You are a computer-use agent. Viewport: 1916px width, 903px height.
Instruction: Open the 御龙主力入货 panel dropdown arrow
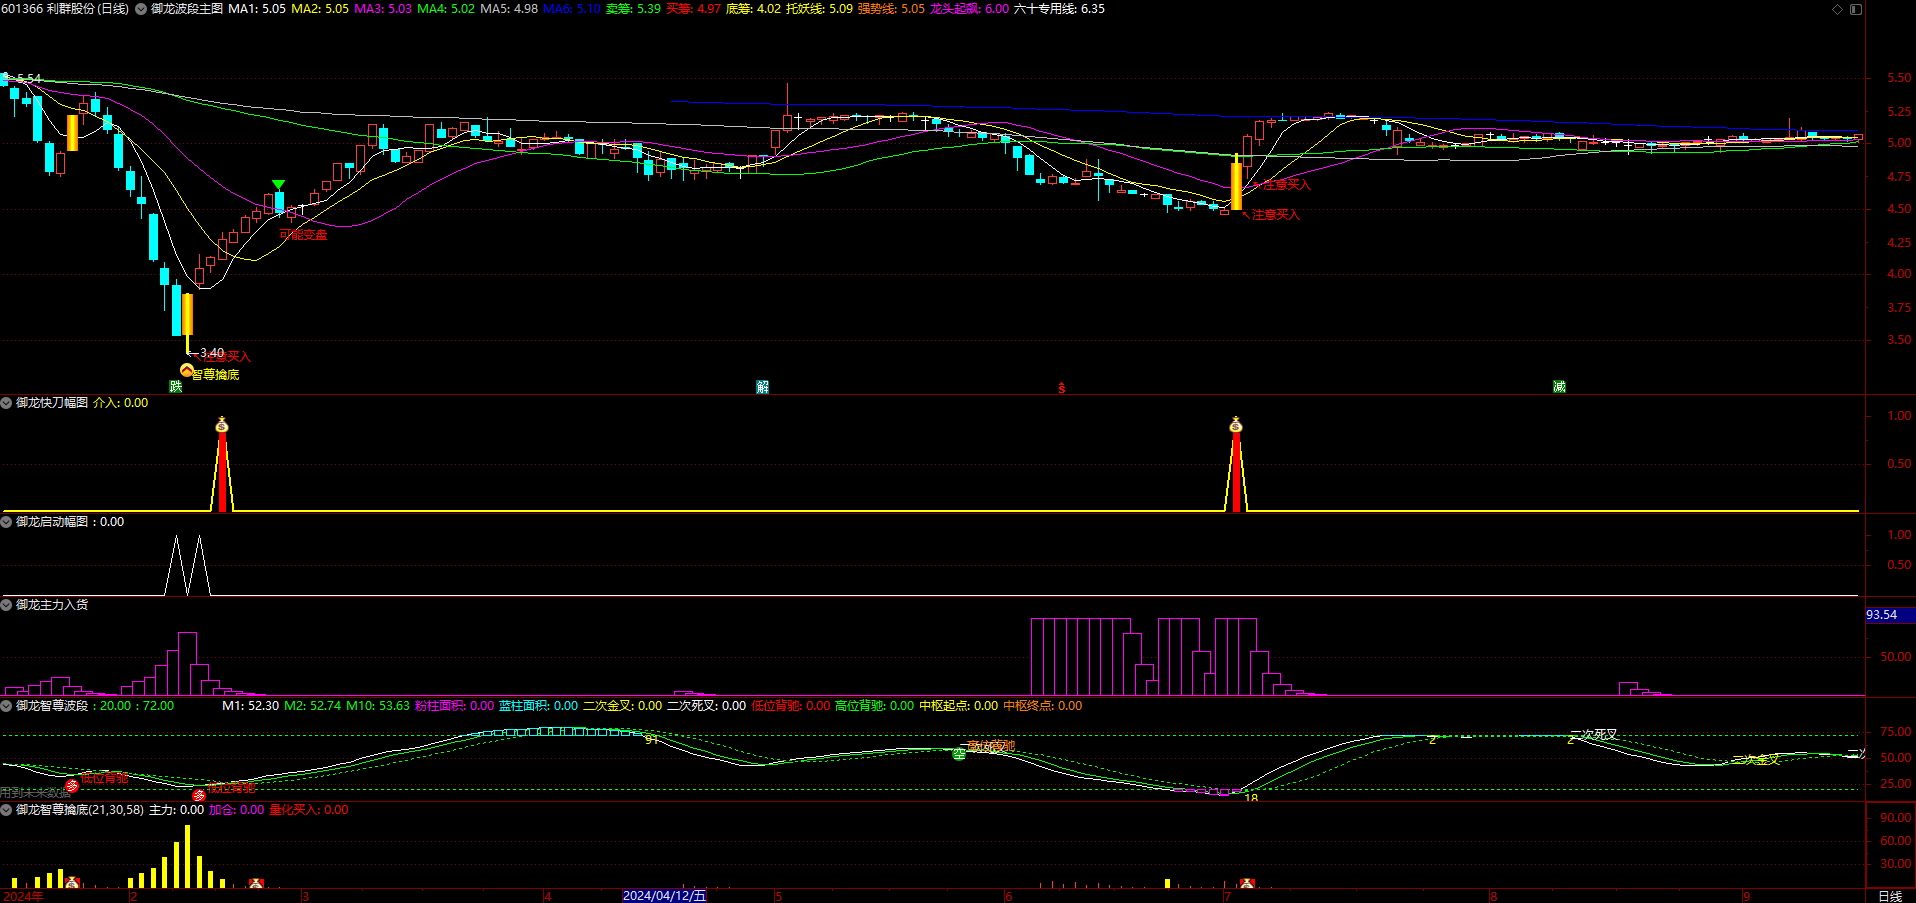[7, 605]
